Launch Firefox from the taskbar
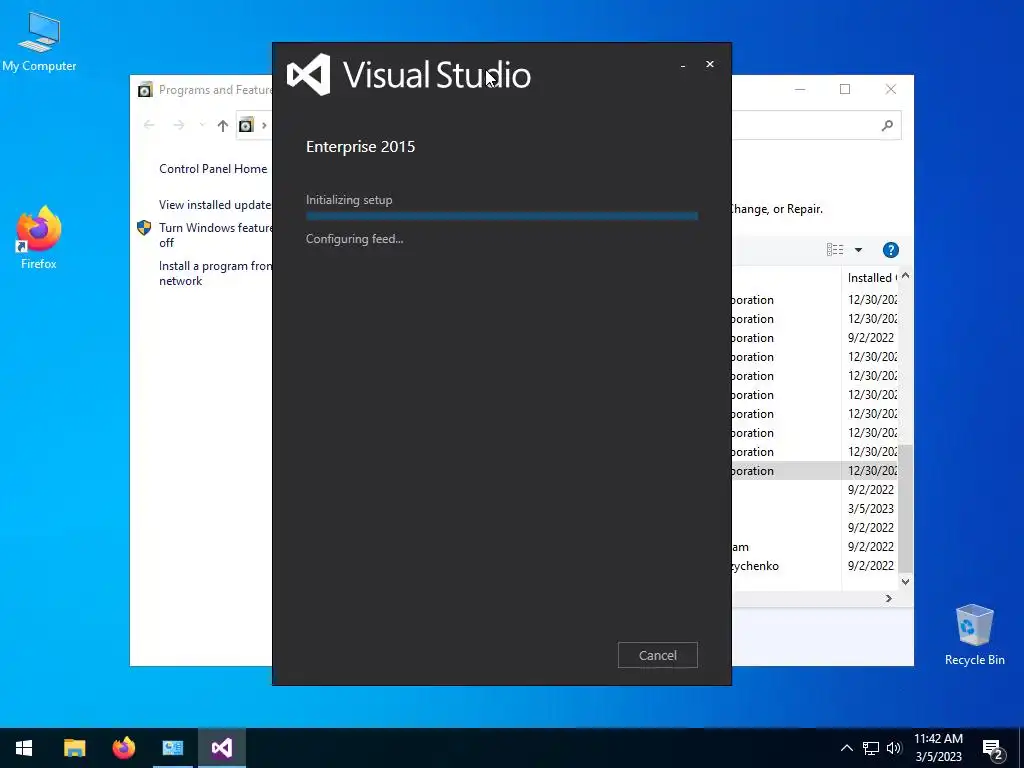 coord(123,748)
